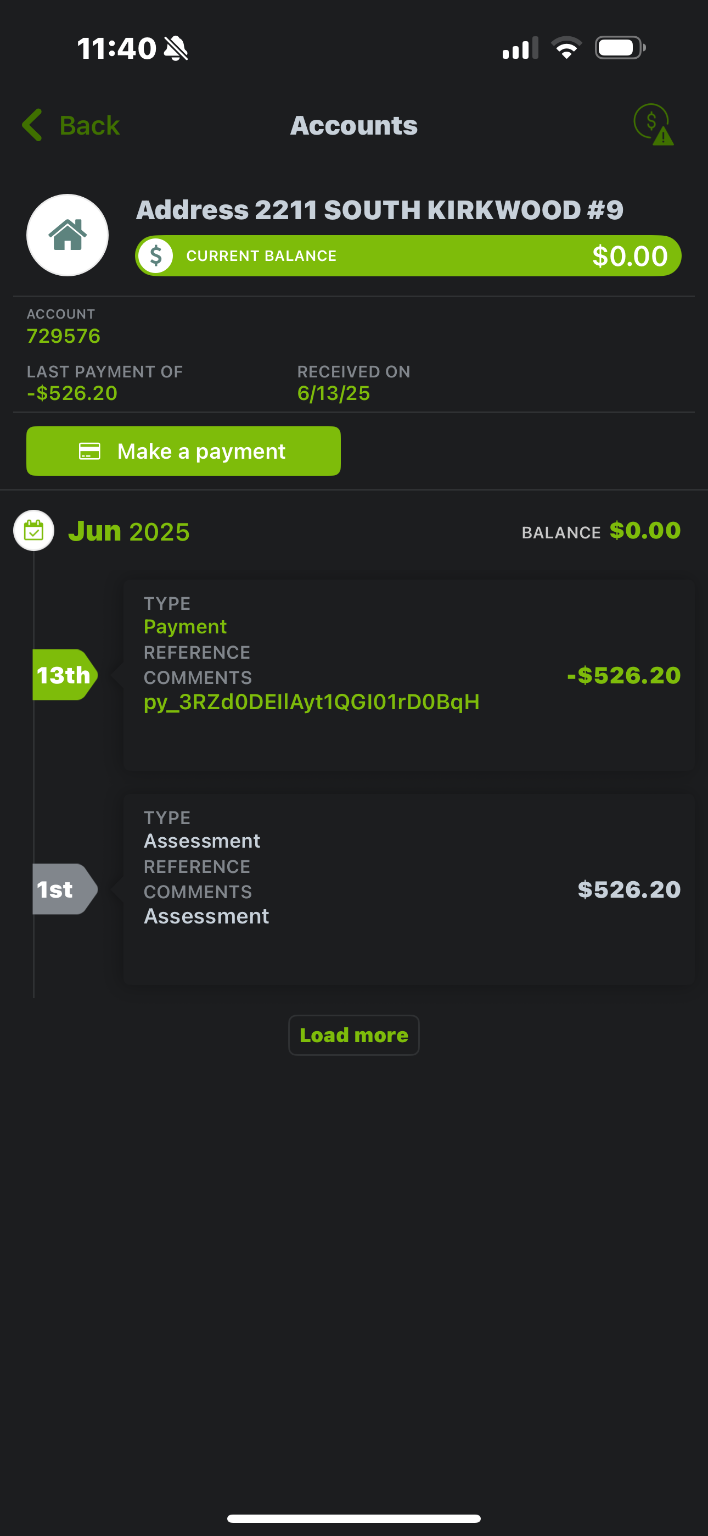
Task: Tap the Wi-Fi status icon
Action: pos(567,48)
